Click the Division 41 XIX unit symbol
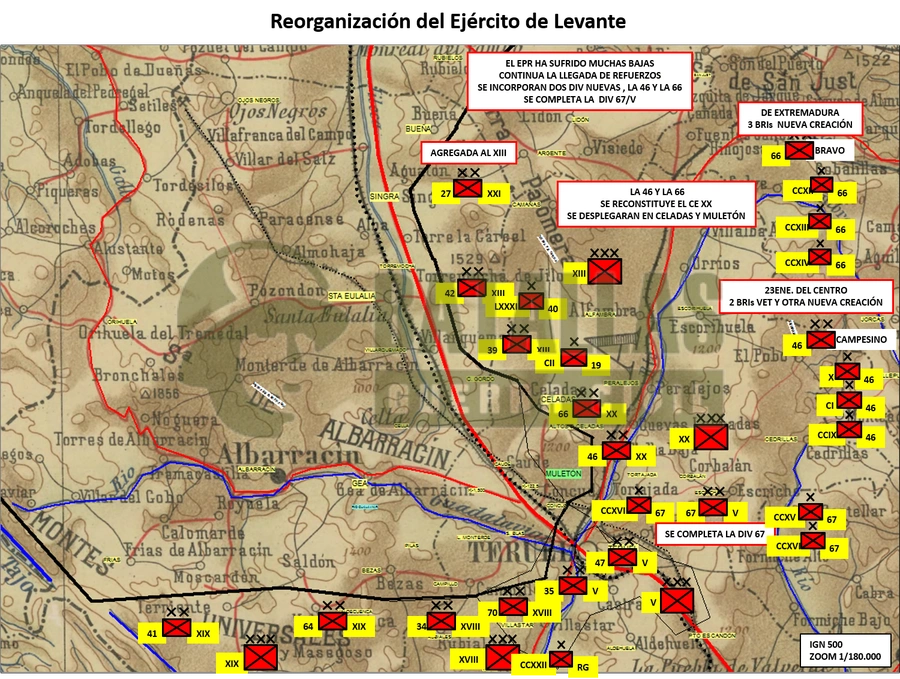 pos(176,627)
